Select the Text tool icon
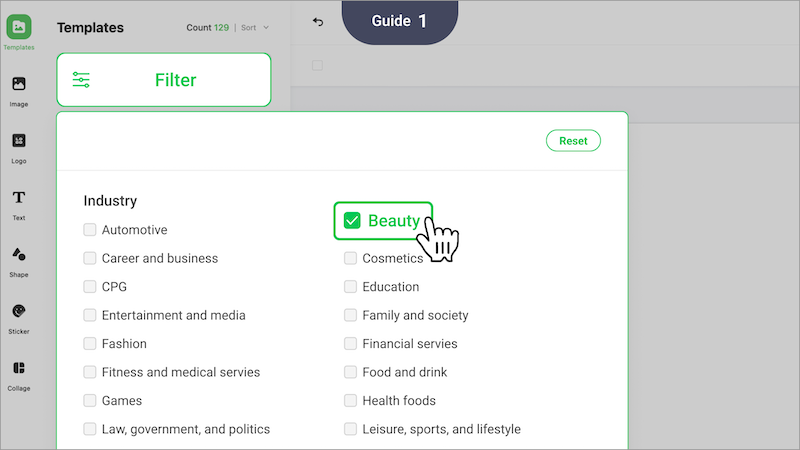The width and height of the screenshot is (800, 450). coord(19,198)
